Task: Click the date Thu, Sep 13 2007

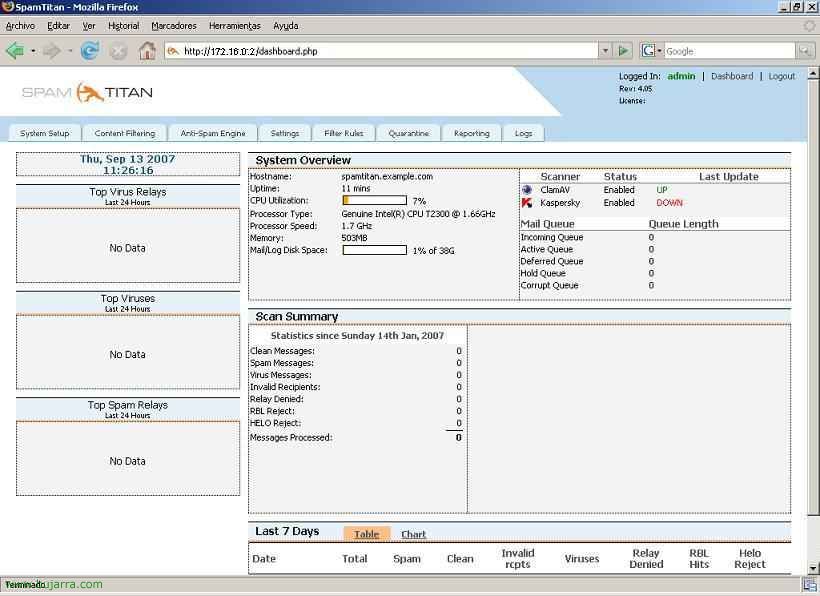Action: [128, 159]
